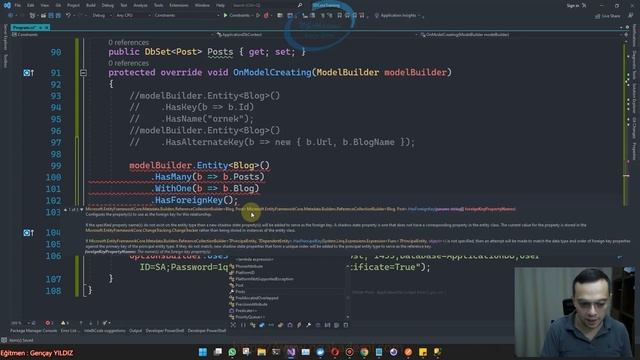
Task: Open Google Chrome from the taskbar
Action: point(364,352)
